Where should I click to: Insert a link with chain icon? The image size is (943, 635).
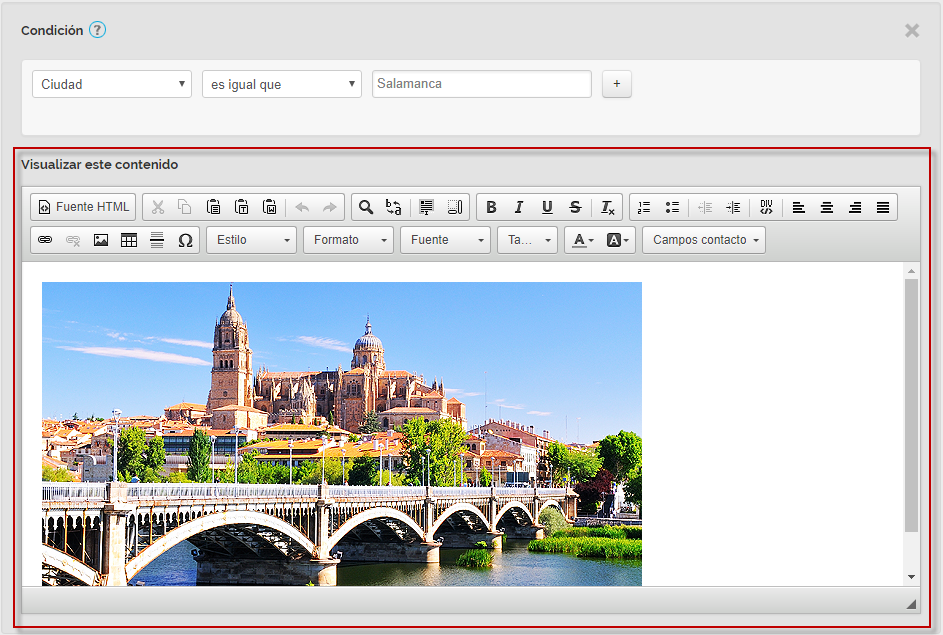45,240
